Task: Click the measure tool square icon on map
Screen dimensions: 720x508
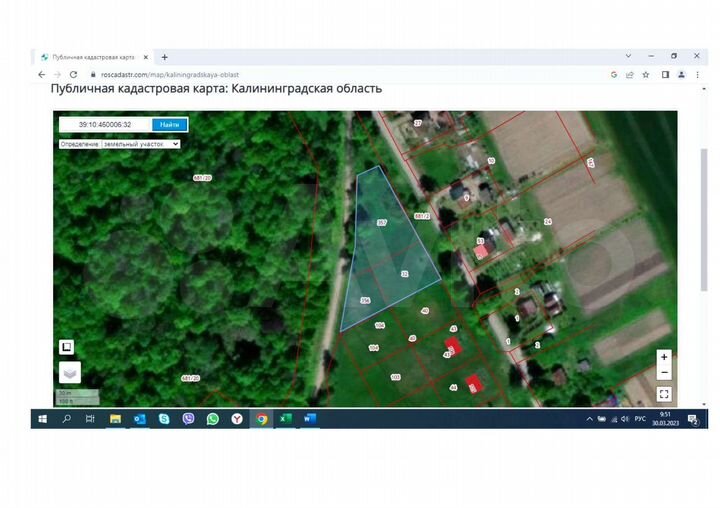Action: 66,347
